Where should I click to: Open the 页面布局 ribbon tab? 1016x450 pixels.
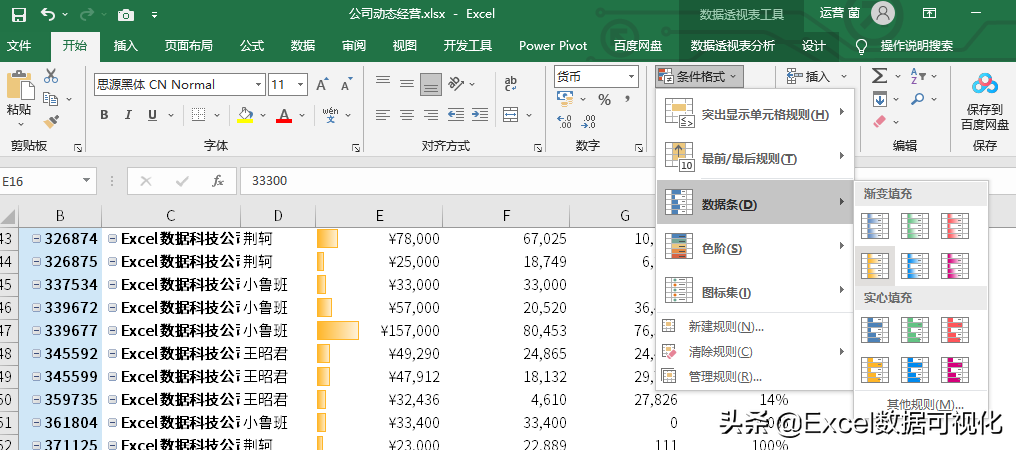coord(188,46)
